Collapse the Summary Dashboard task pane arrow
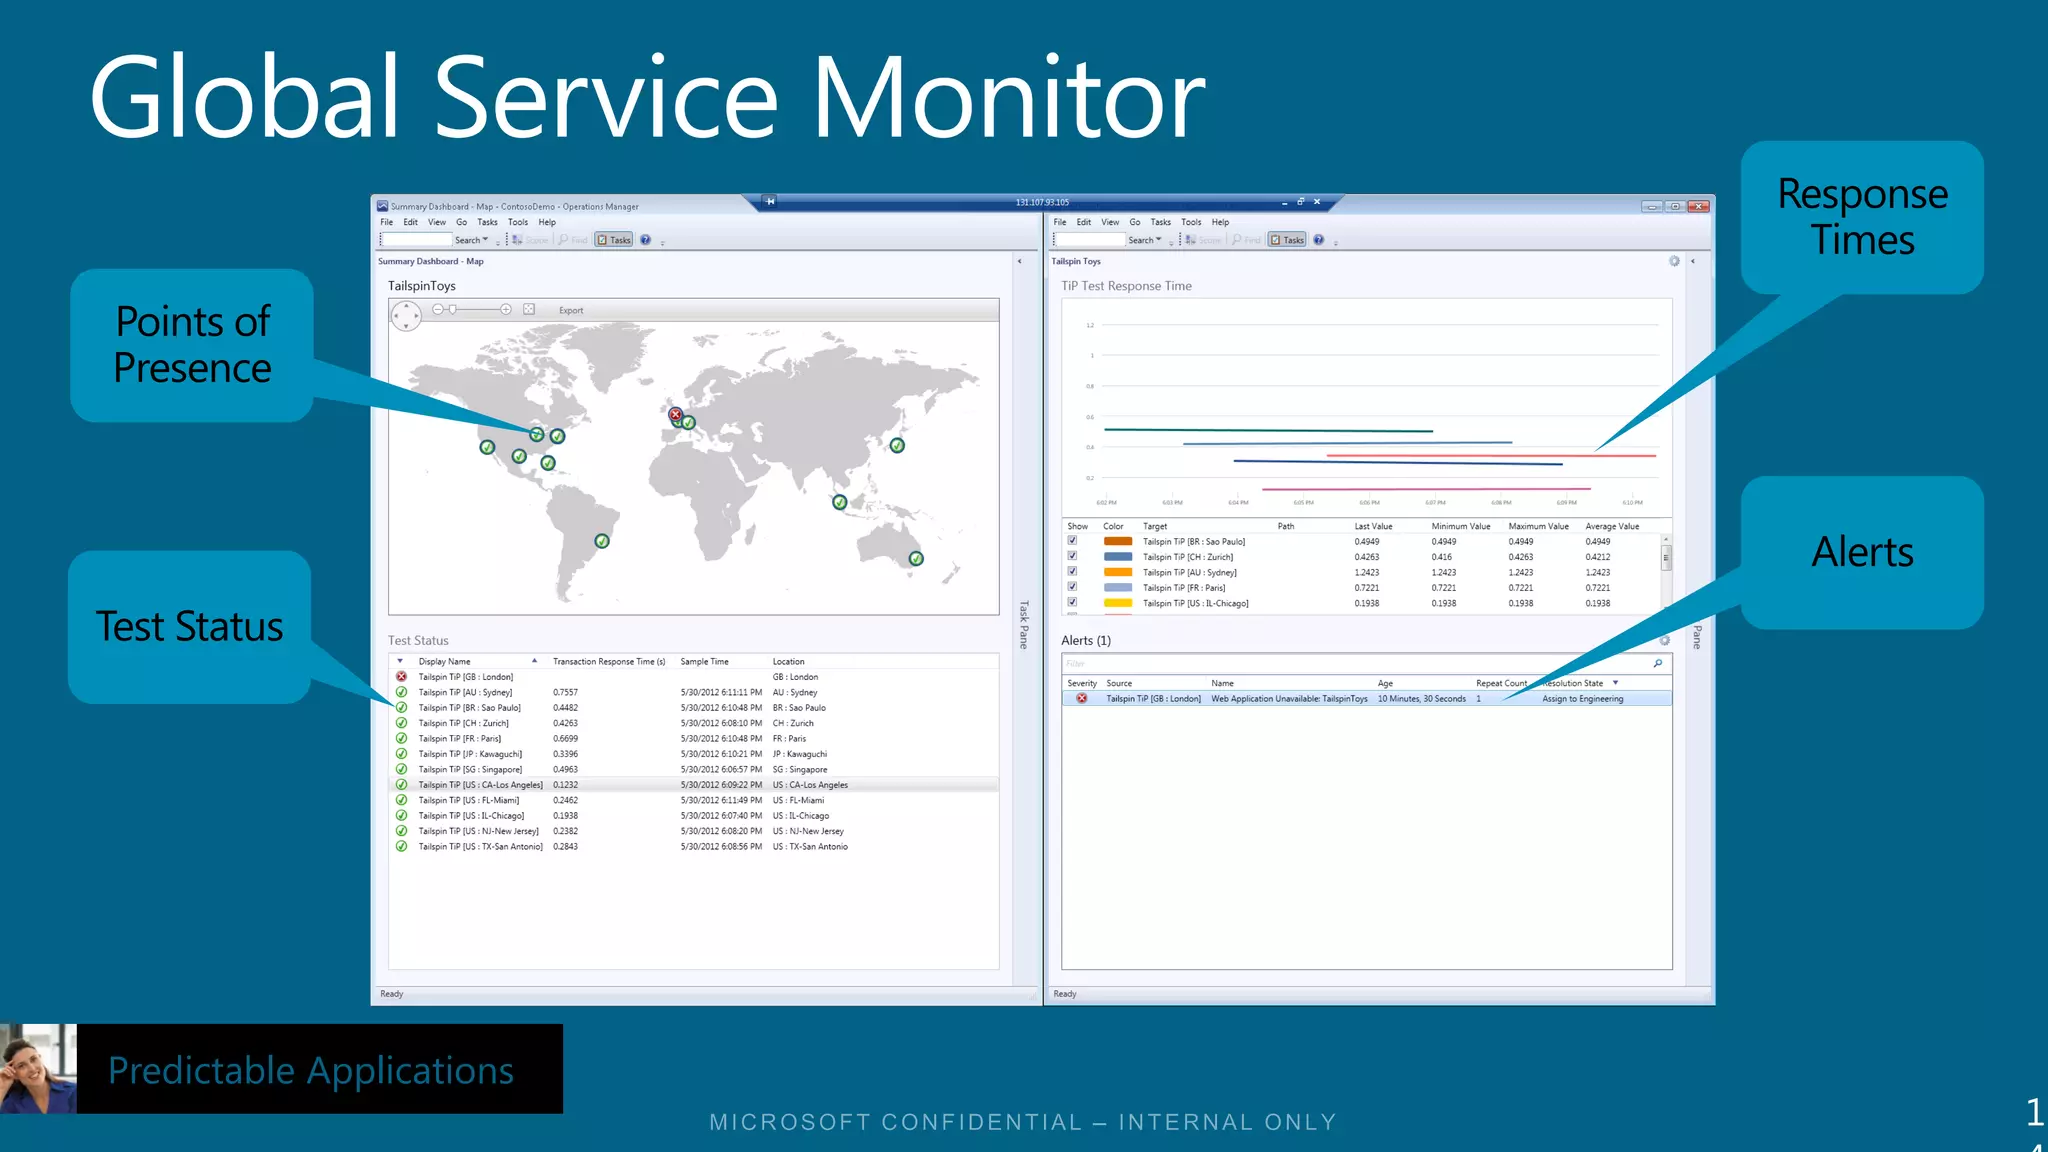 1019,262
